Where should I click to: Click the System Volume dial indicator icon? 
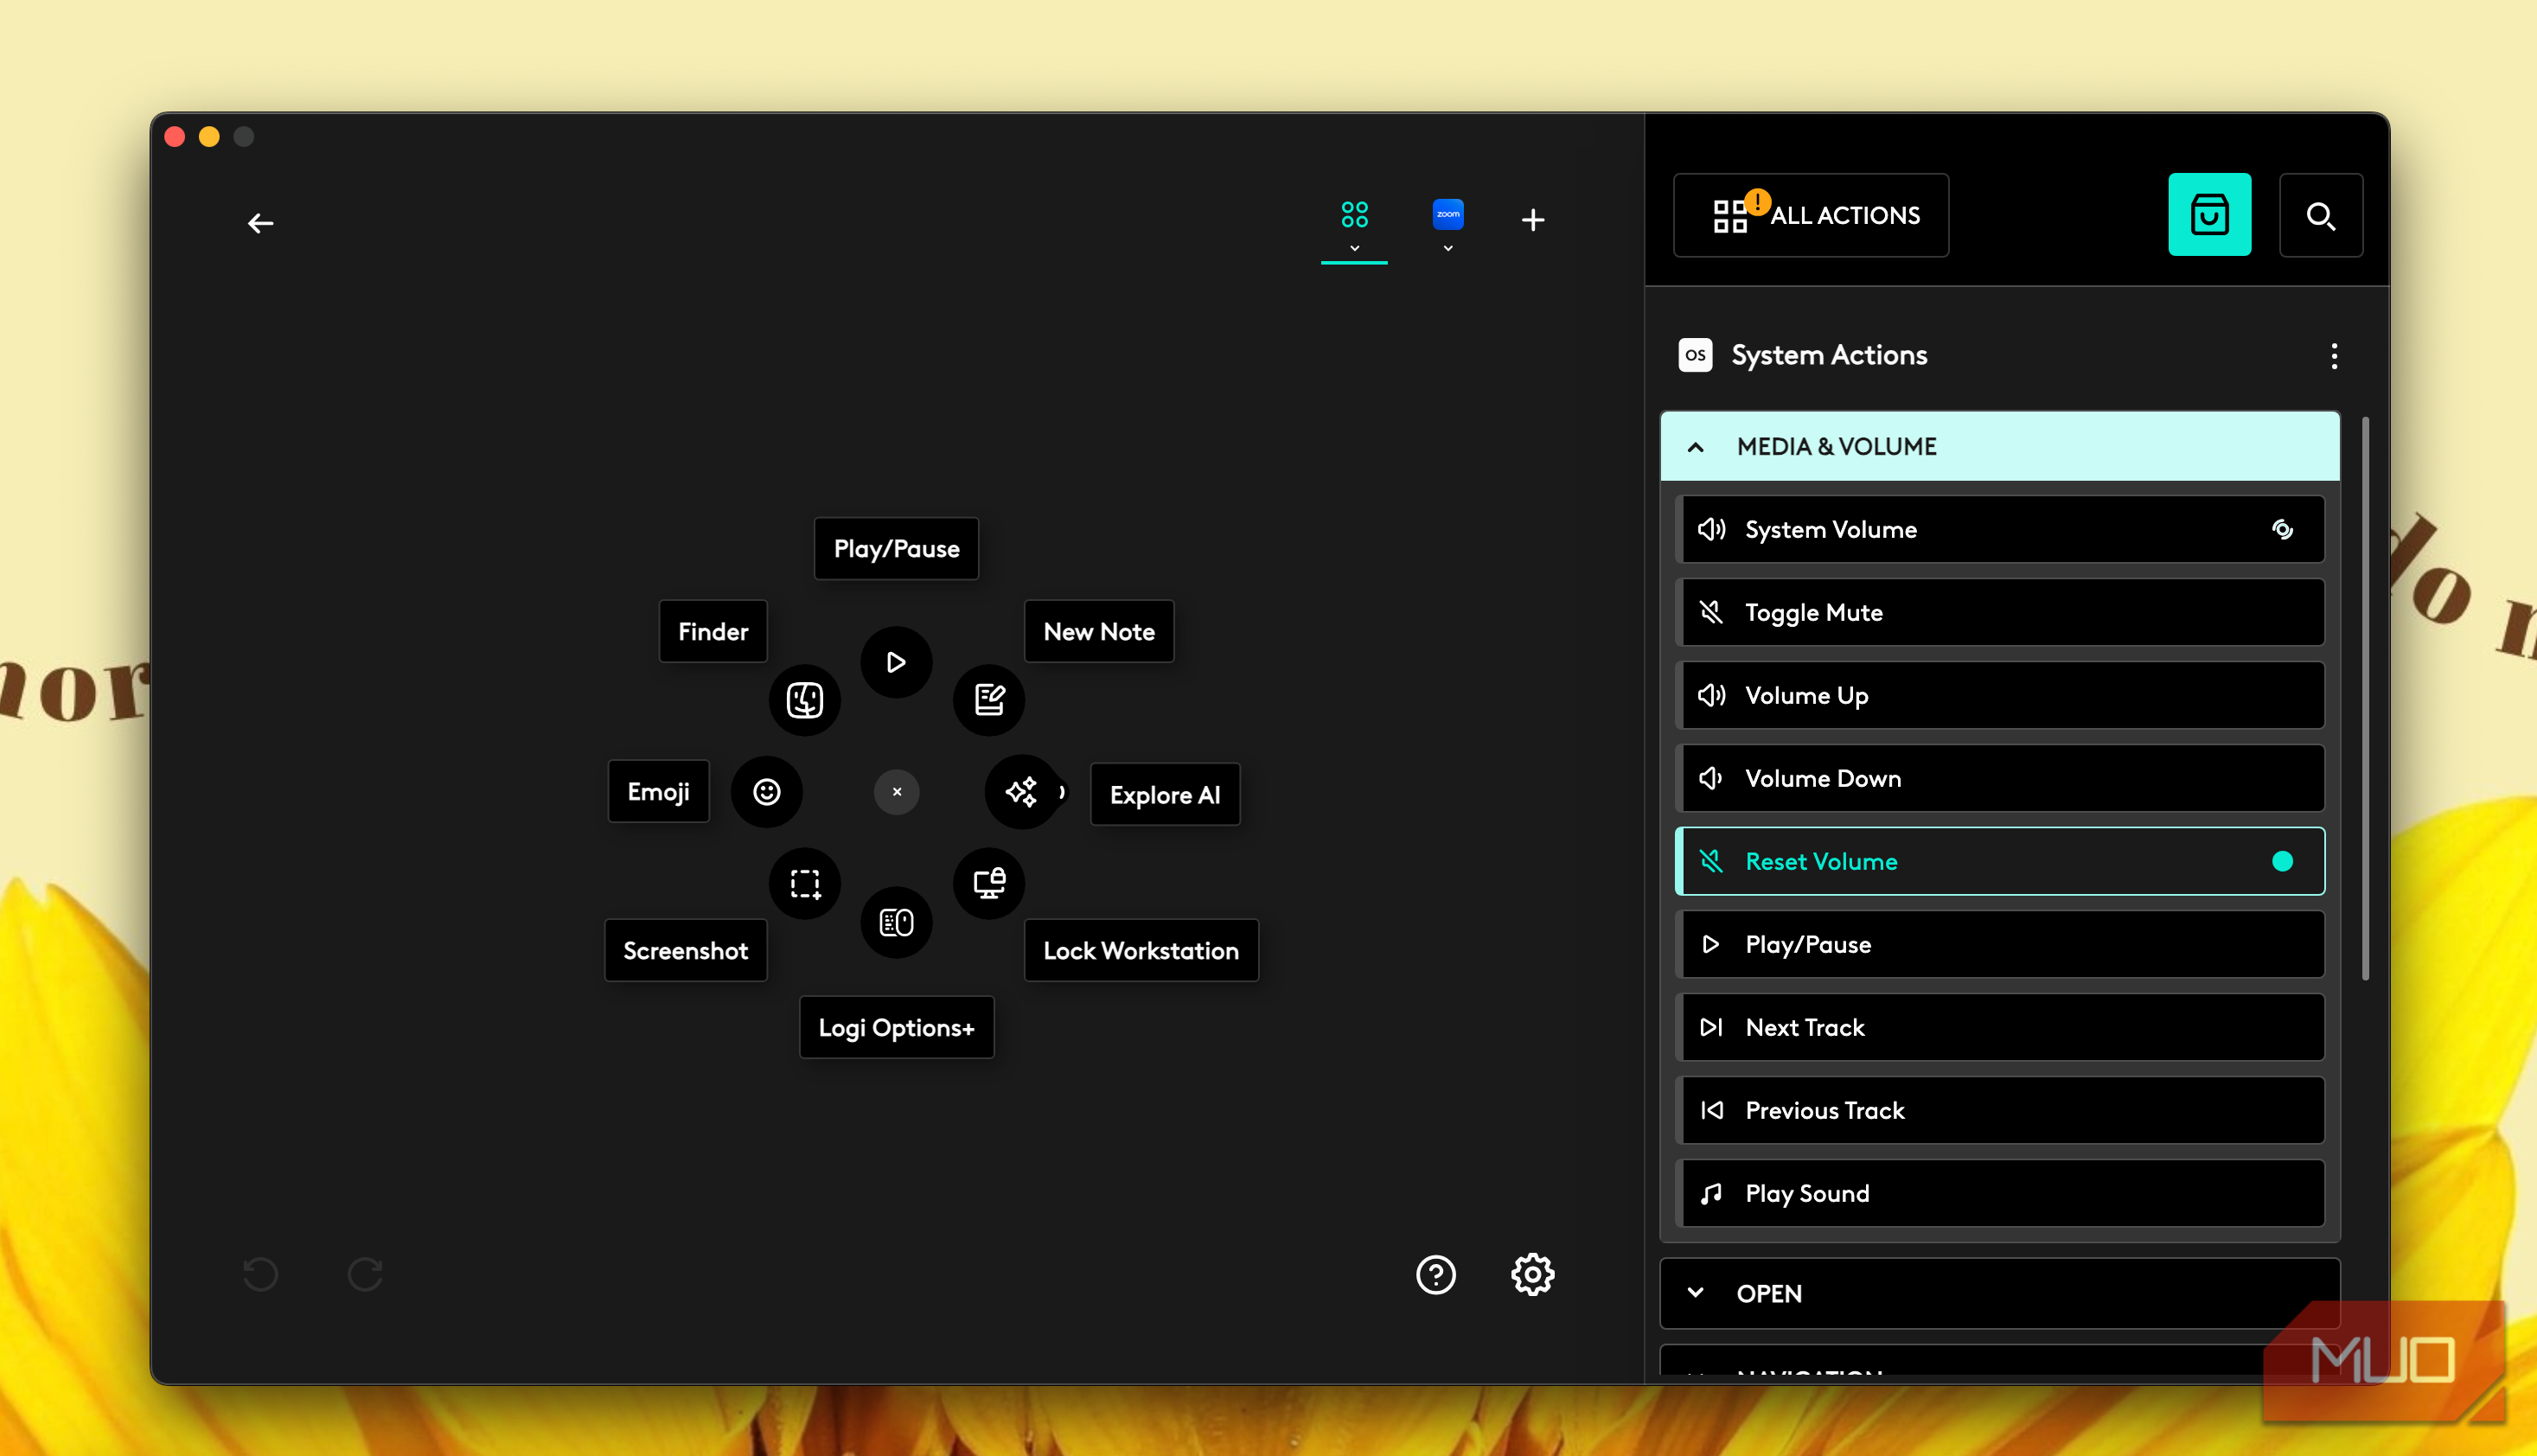coord(2282,529)
